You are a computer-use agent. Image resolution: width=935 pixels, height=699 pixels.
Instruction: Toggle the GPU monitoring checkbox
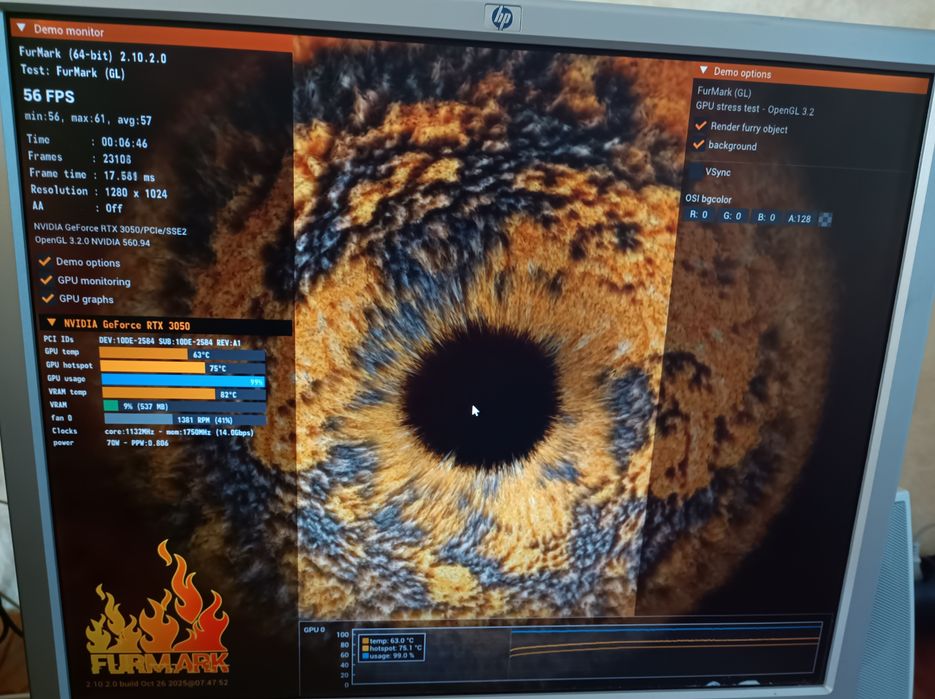click(46, 280)
